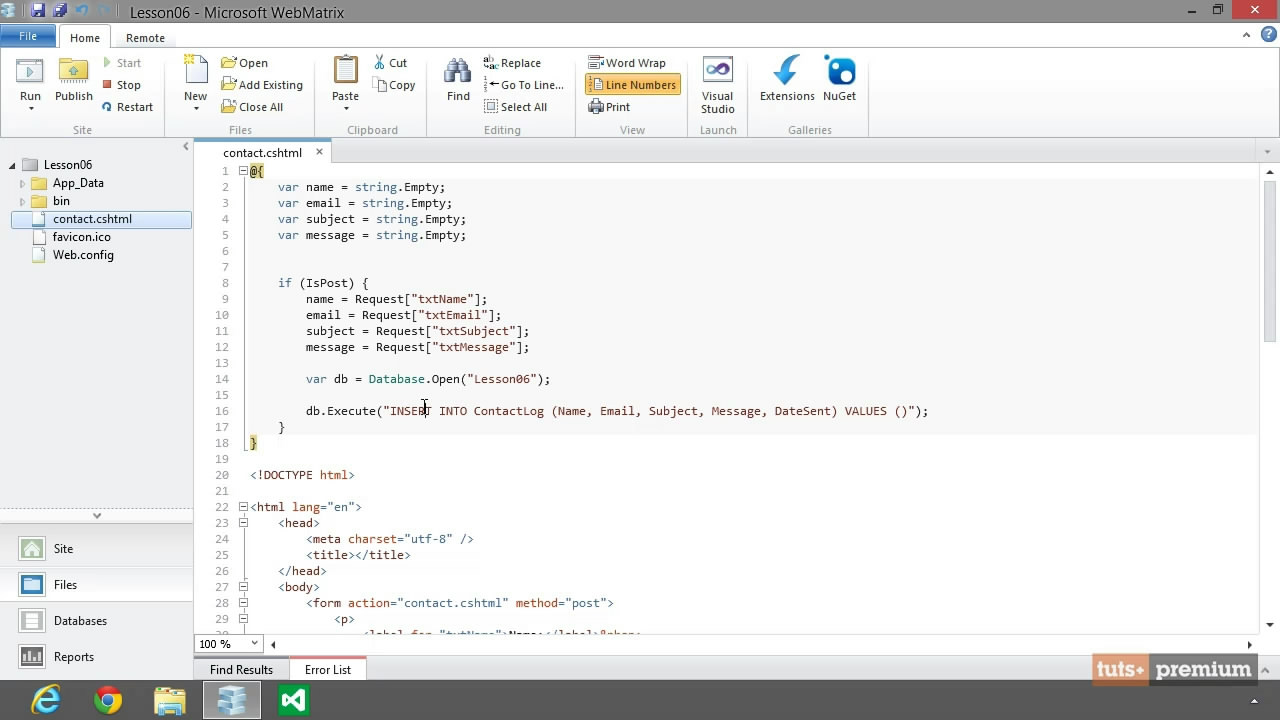This screenshot has height=720, width=1280.
Task: Close All open files
Action: point(252,107)
